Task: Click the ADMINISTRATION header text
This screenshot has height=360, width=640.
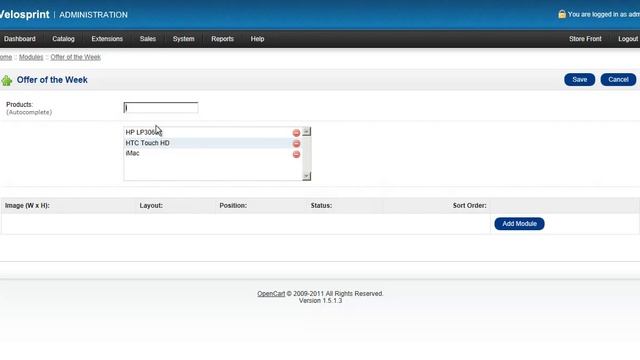Action: coord(93,15)
